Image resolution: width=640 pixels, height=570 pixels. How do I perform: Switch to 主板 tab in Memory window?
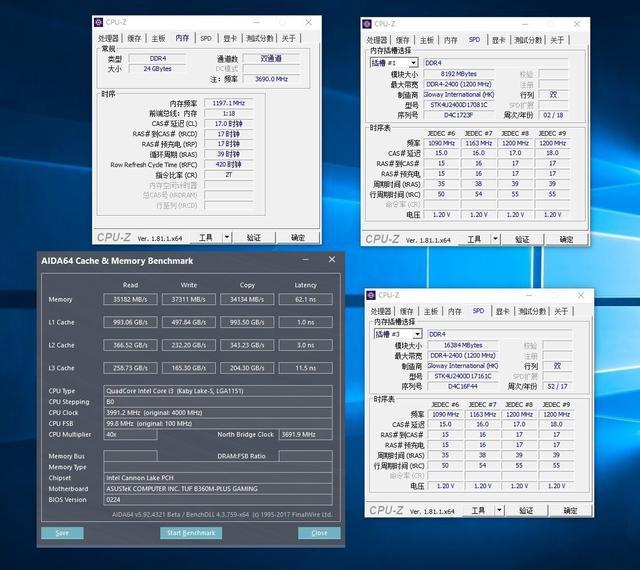(158, 38)
